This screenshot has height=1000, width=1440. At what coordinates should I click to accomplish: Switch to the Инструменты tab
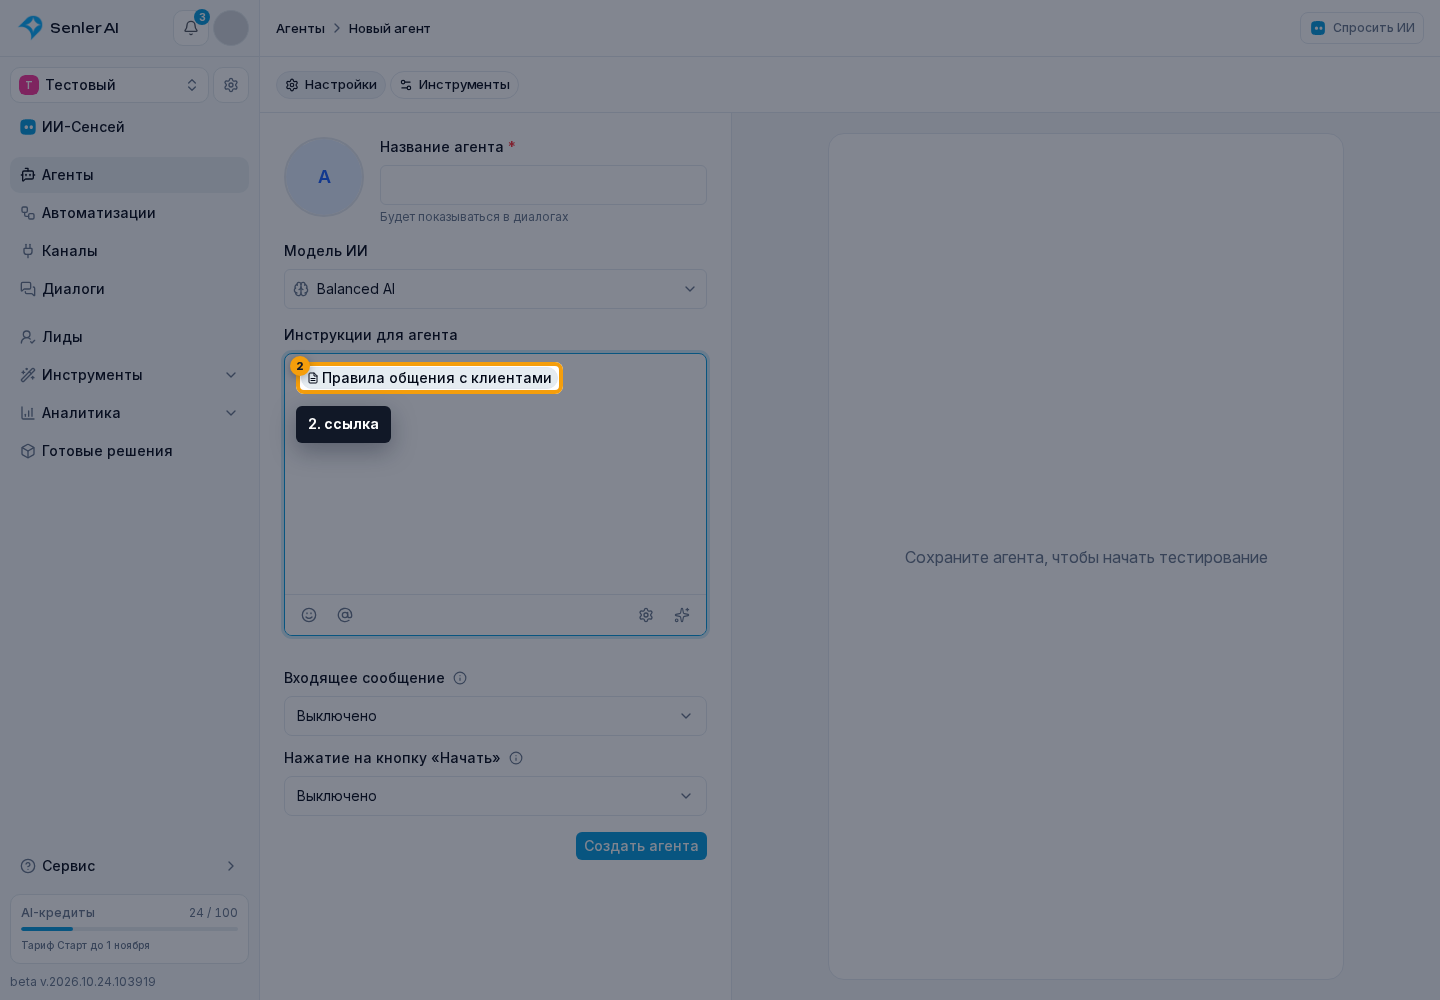[454, 85]
